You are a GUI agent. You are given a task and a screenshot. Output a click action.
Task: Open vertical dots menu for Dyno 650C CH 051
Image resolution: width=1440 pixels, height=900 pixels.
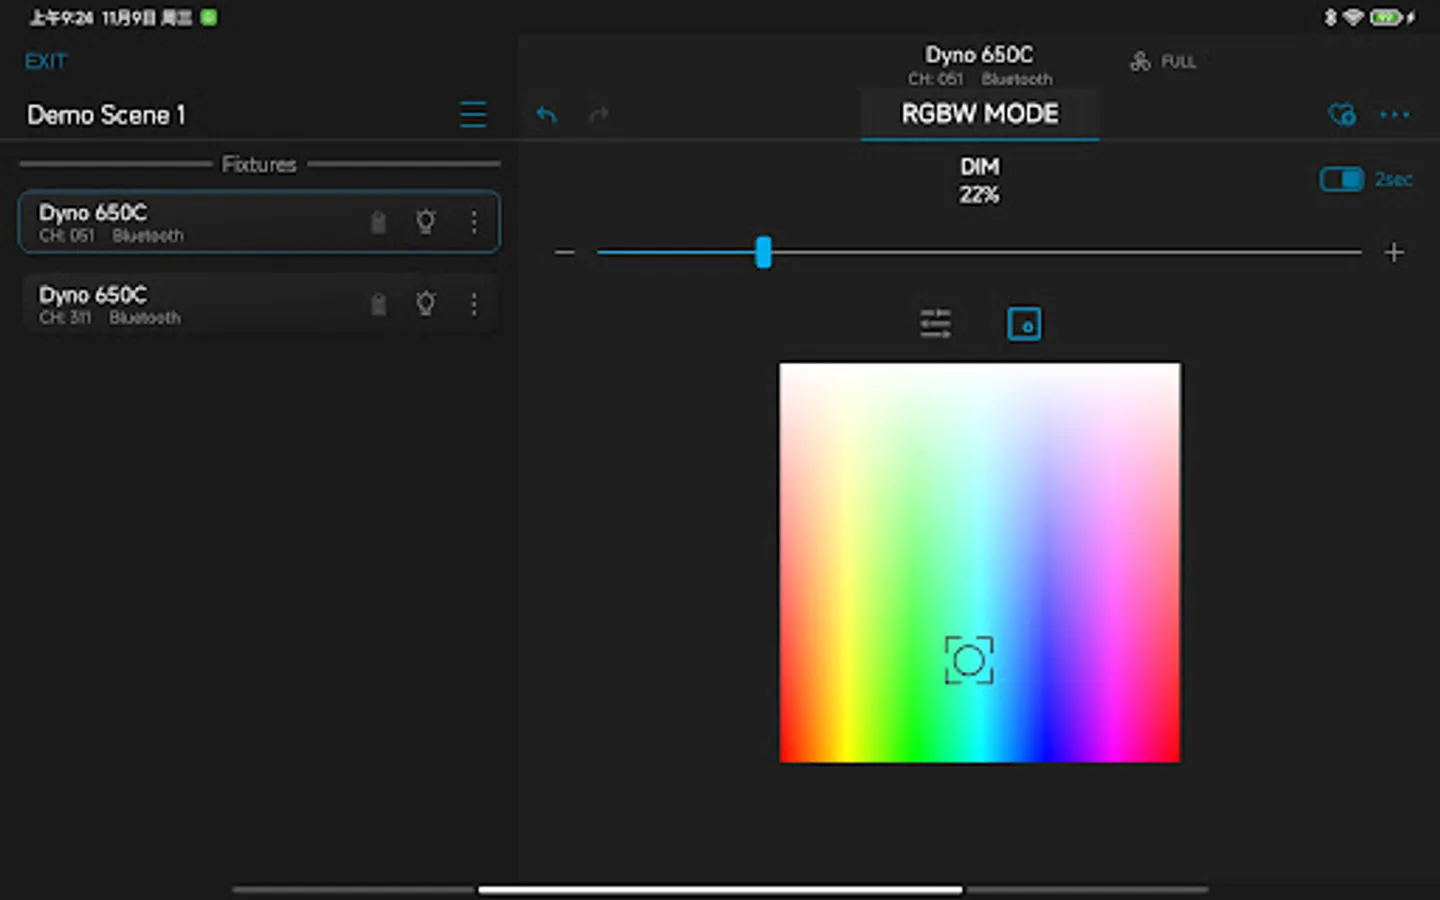tap(474, 222)
